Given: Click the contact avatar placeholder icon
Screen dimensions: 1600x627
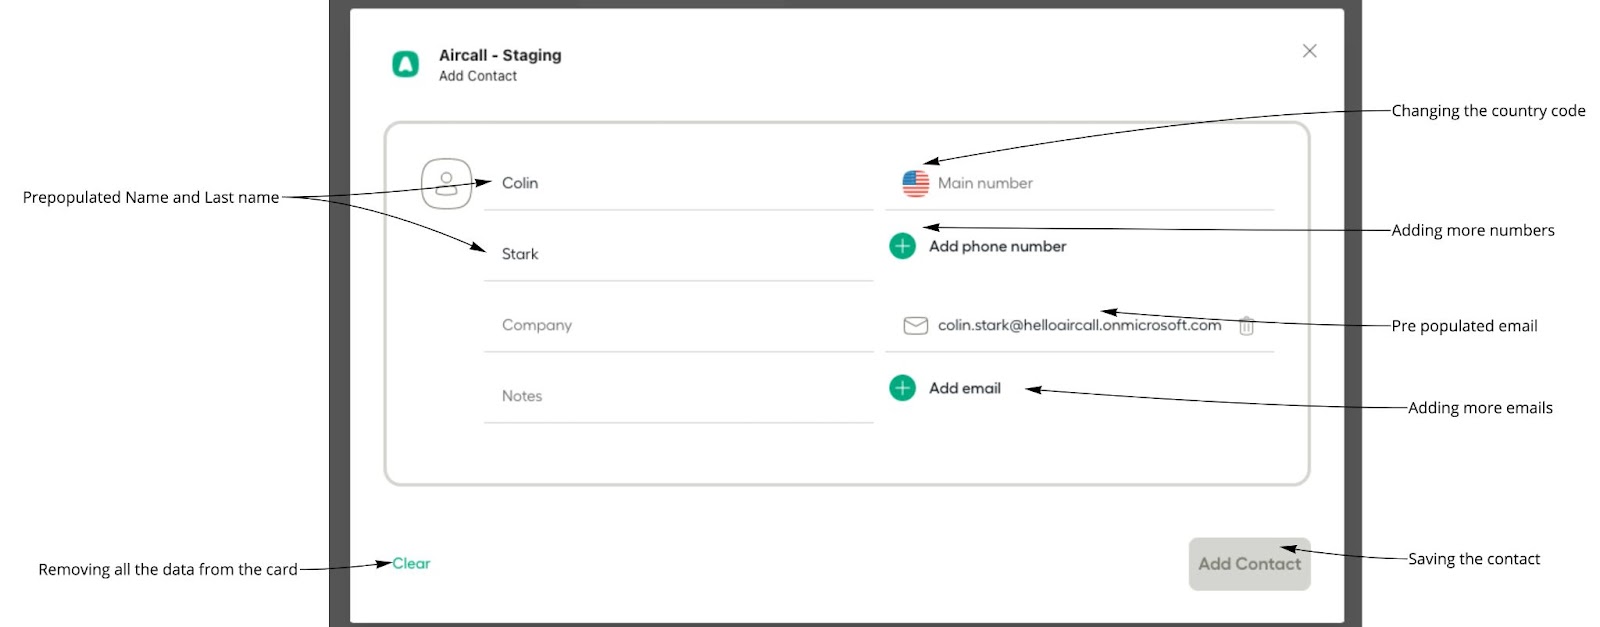Looking at the screenshot, I should 446,184.
